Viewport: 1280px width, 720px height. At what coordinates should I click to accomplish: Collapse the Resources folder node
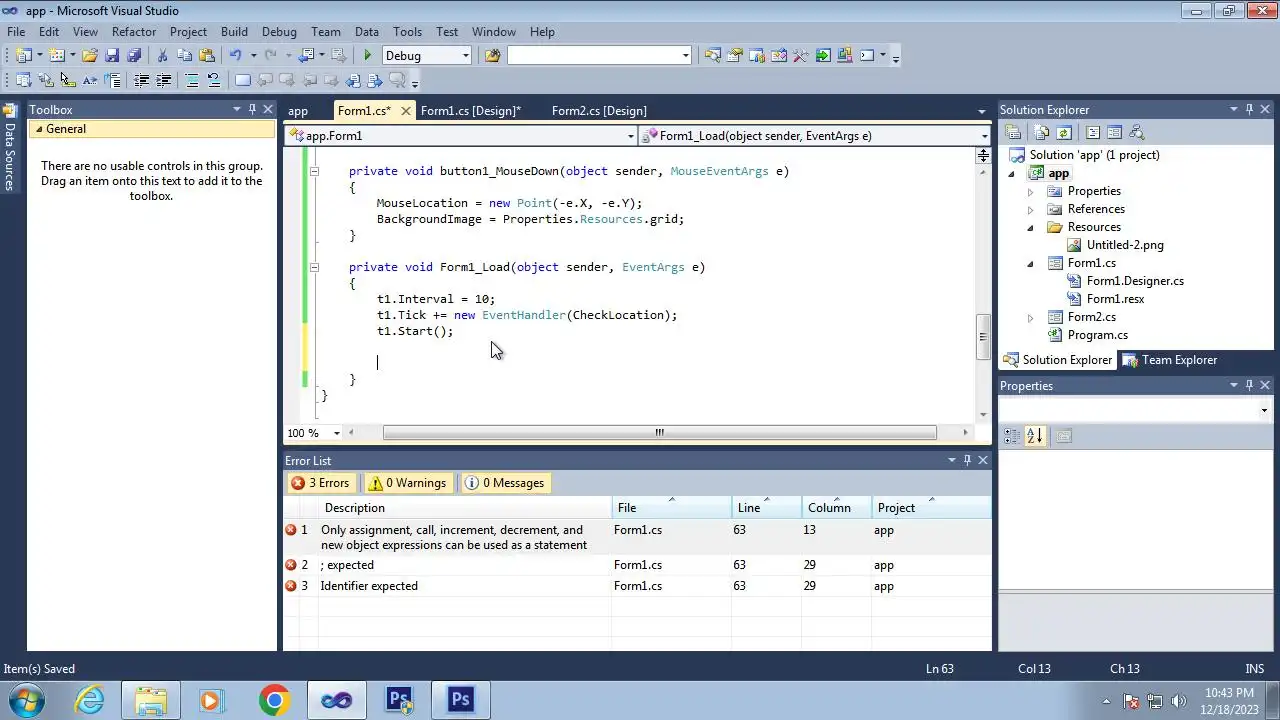1031,227
